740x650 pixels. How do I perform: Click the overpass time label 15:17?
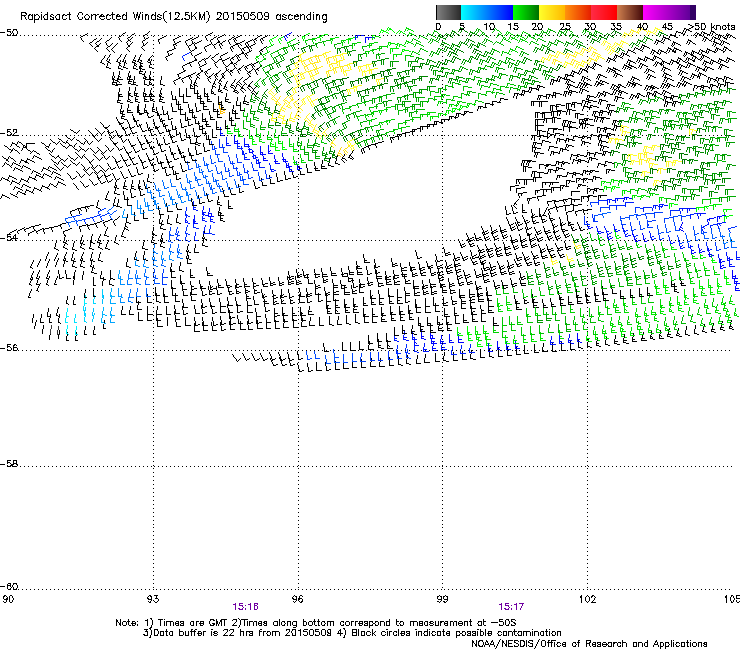pyautogui.click(x=511, y=607)
